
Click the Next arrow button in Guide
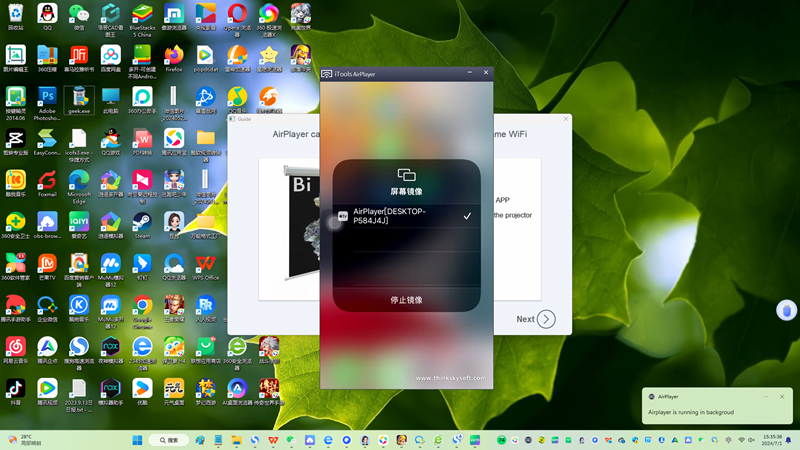(x=546, y=319)
